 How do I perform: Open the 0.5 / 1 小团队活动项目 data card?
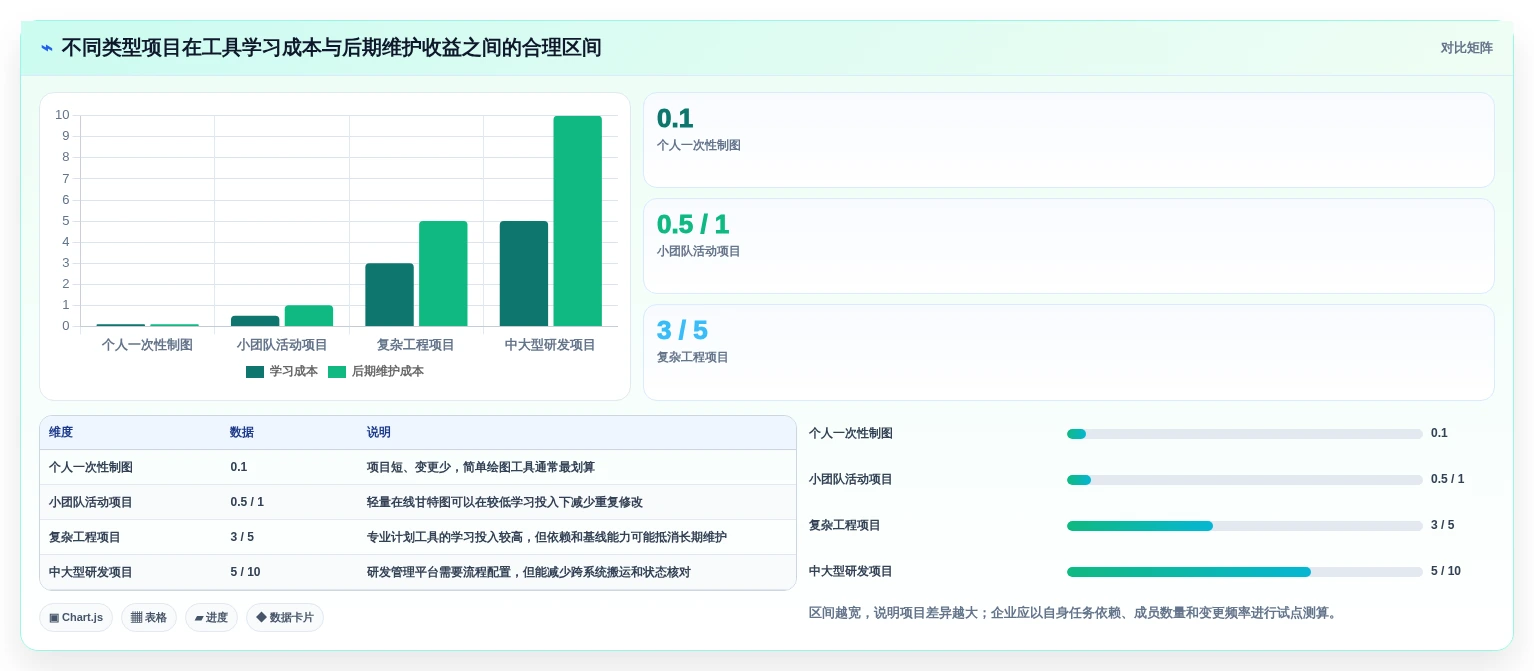(x=1068, y=246)
